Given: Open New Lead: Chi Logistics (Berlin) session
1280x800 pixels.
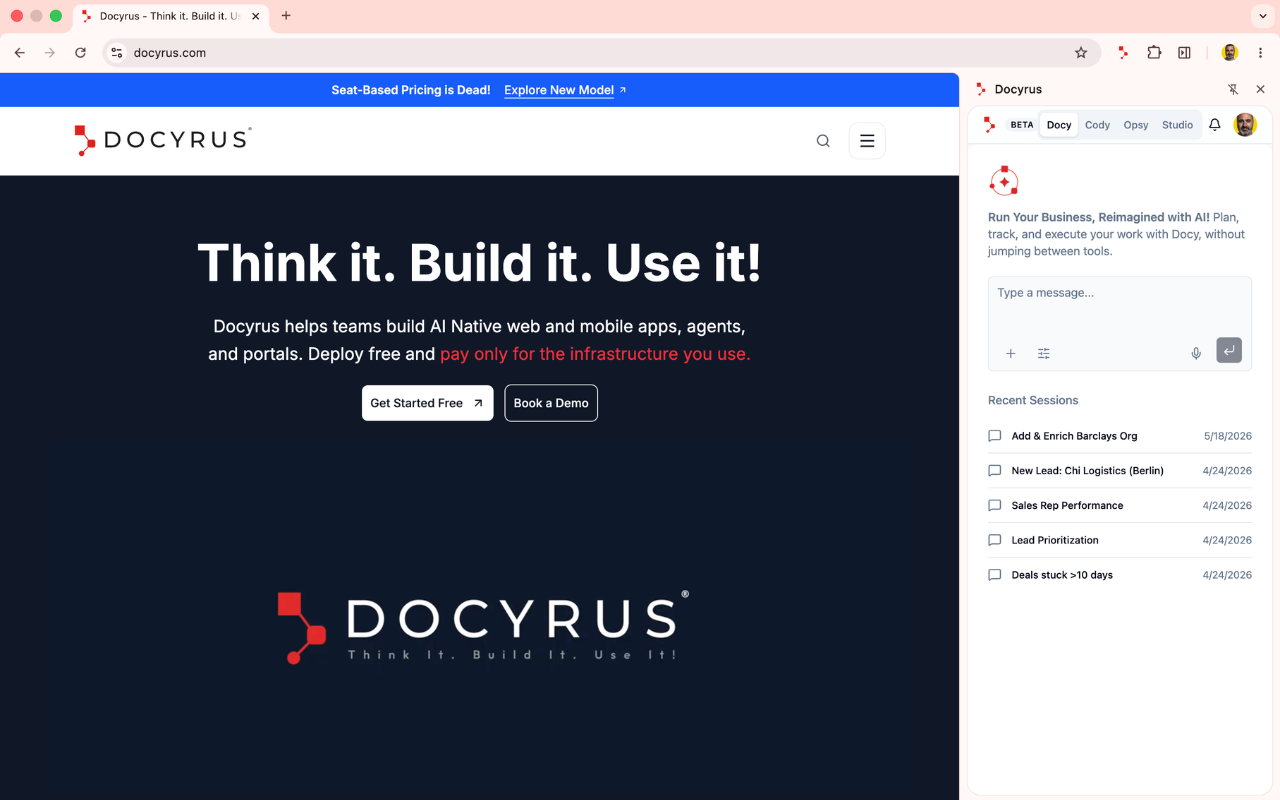Looking at the screenshot, I should [x=1120, y=471].
